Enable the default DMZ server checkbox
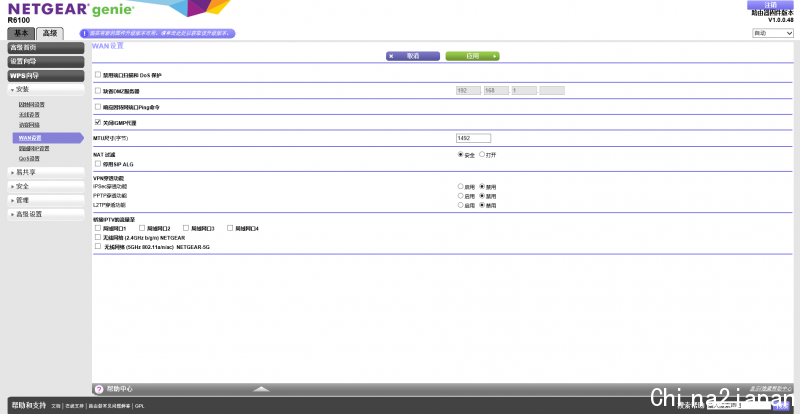The width and height of the screenshot is (800, 414). pyautogui.click(x=98, y=90)
